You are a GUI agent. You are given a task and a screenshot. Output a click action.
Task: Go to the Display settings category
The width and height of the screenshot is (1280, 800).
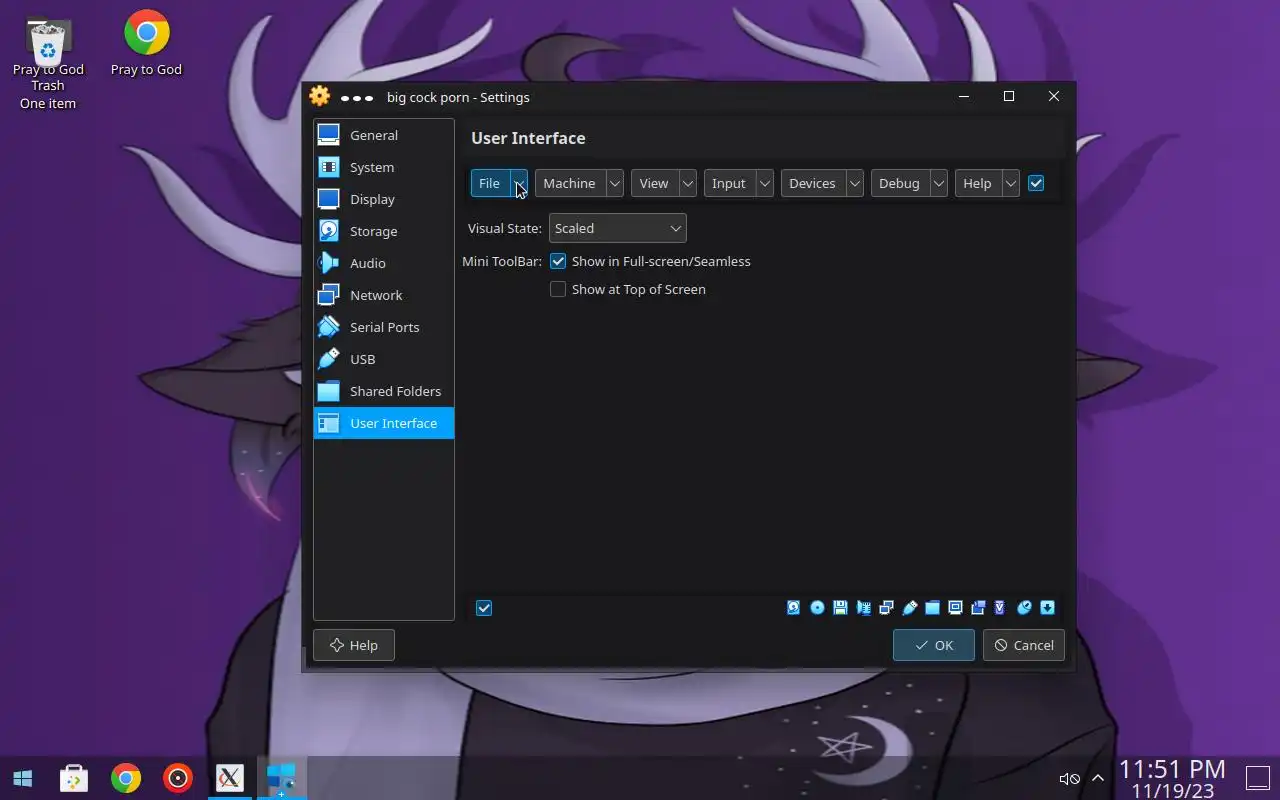pyautogui.click(x=384, y=199)
